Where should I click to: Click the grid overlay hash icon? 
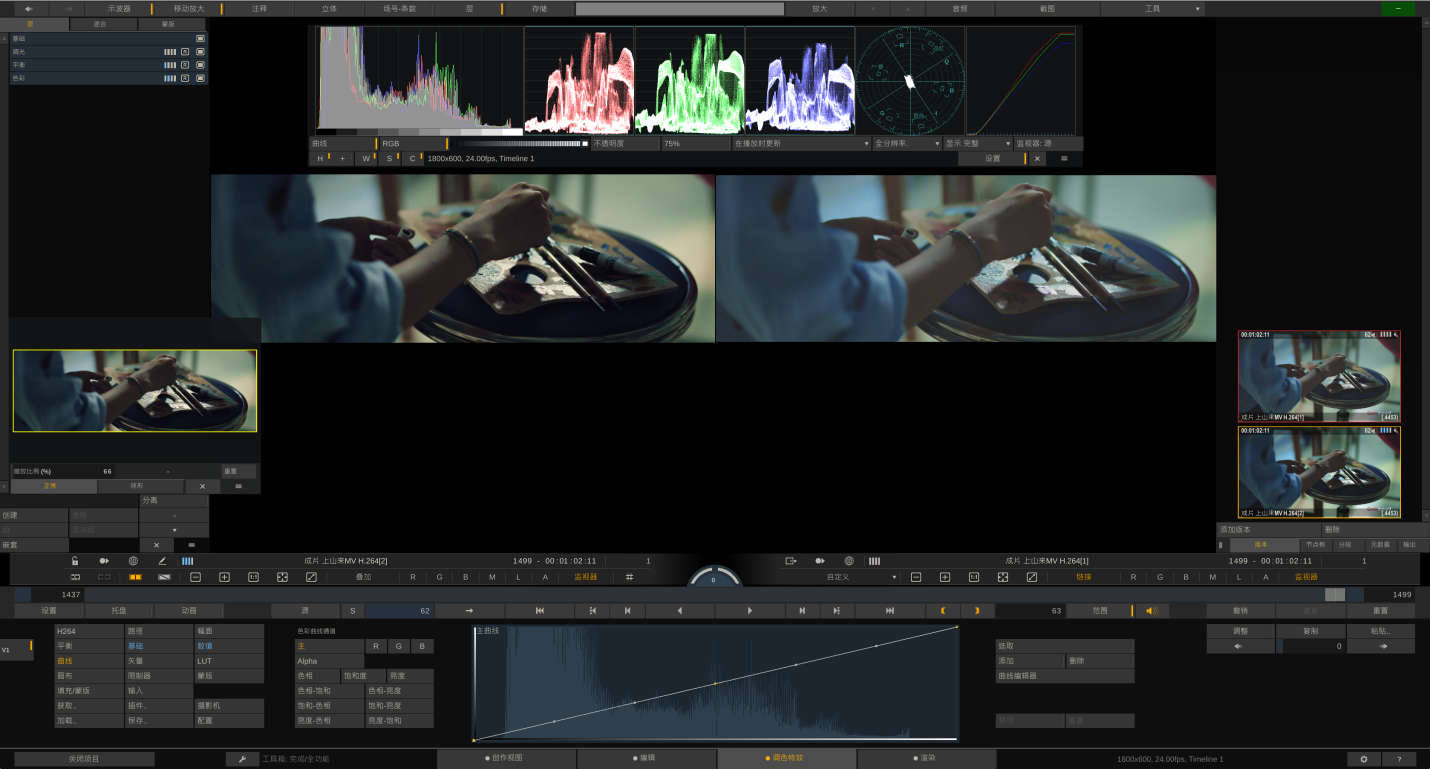point(629,577)
